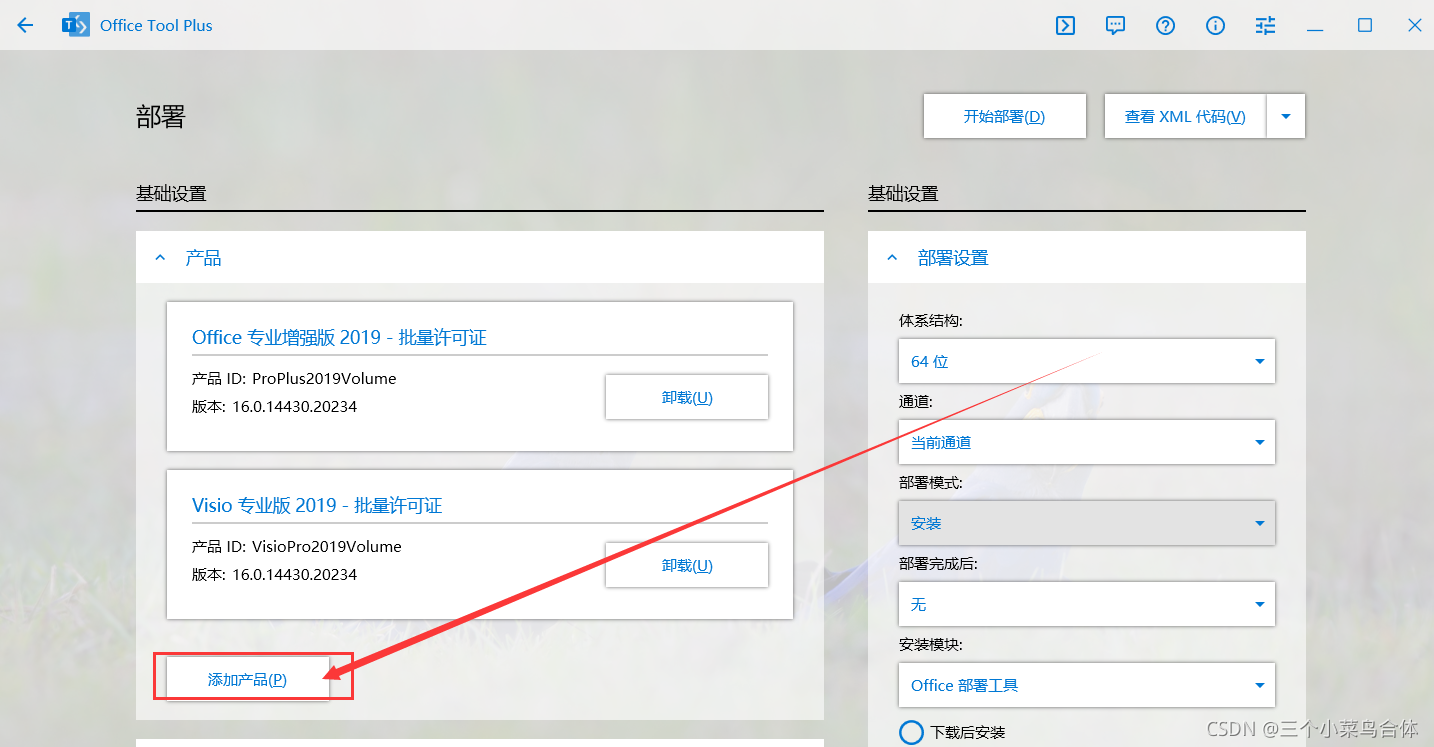The image size is (1434, 747).
Task: Open the 通道 channel dropdown
Action: pos(1087,442)
